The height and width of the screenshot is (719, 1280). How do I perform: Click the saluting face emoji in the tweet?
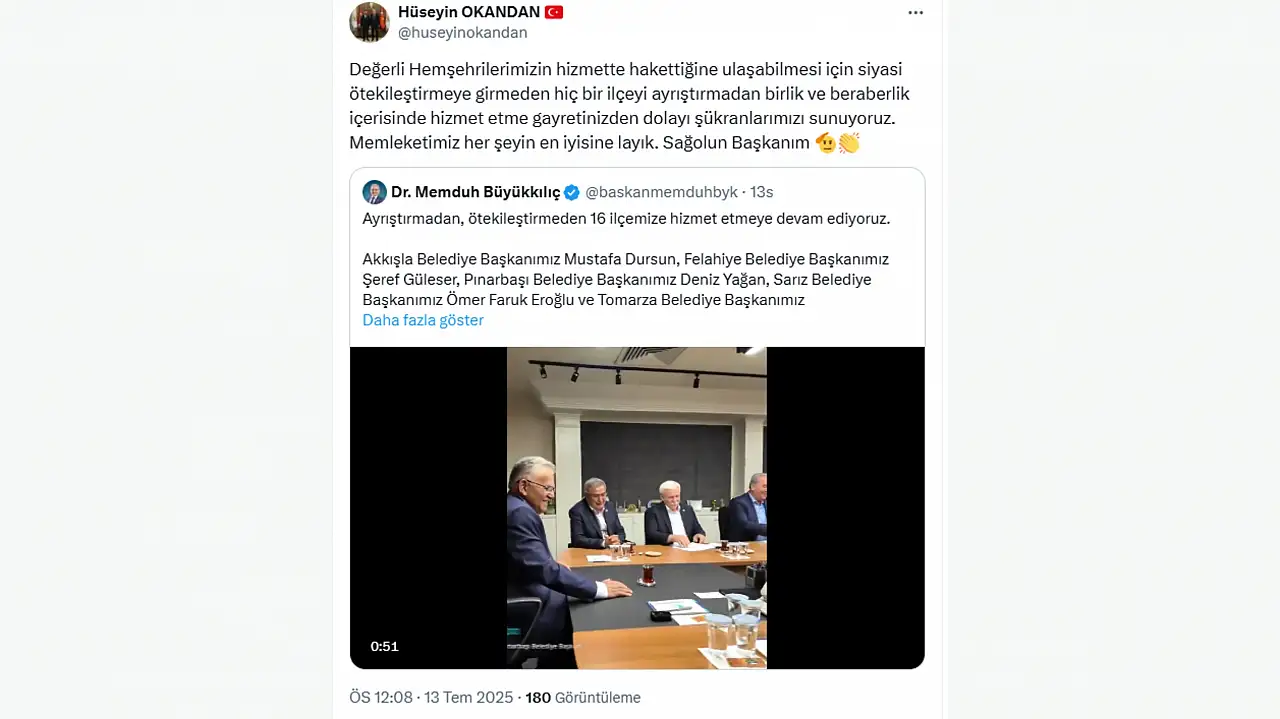(826, 143)
